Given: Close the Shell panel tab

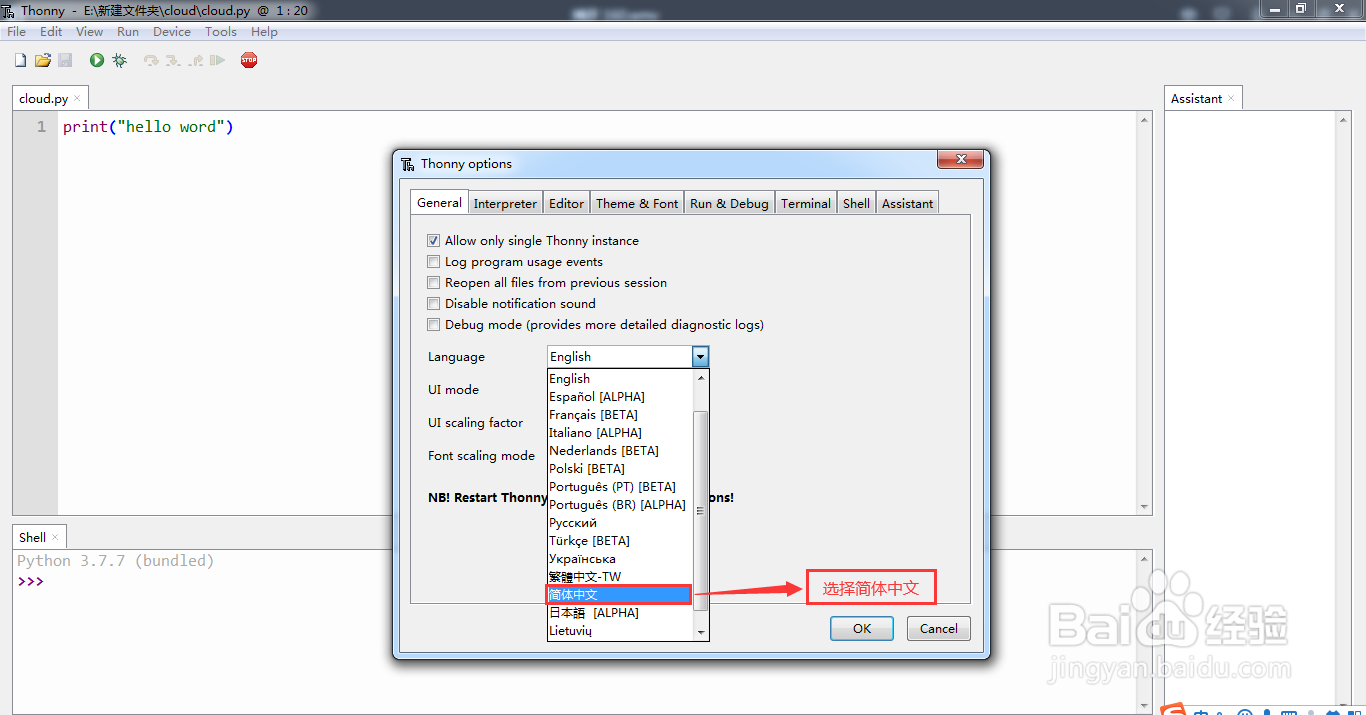Looking at the screenshot, I should 55,537.
